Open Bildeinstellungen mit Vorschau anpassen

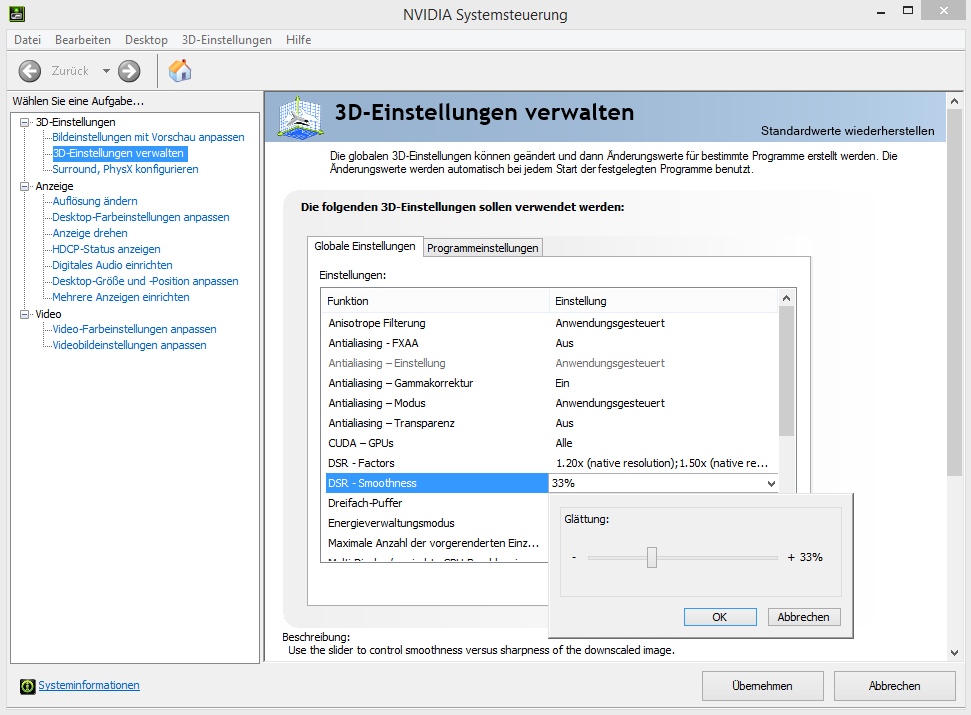[148, 137]
